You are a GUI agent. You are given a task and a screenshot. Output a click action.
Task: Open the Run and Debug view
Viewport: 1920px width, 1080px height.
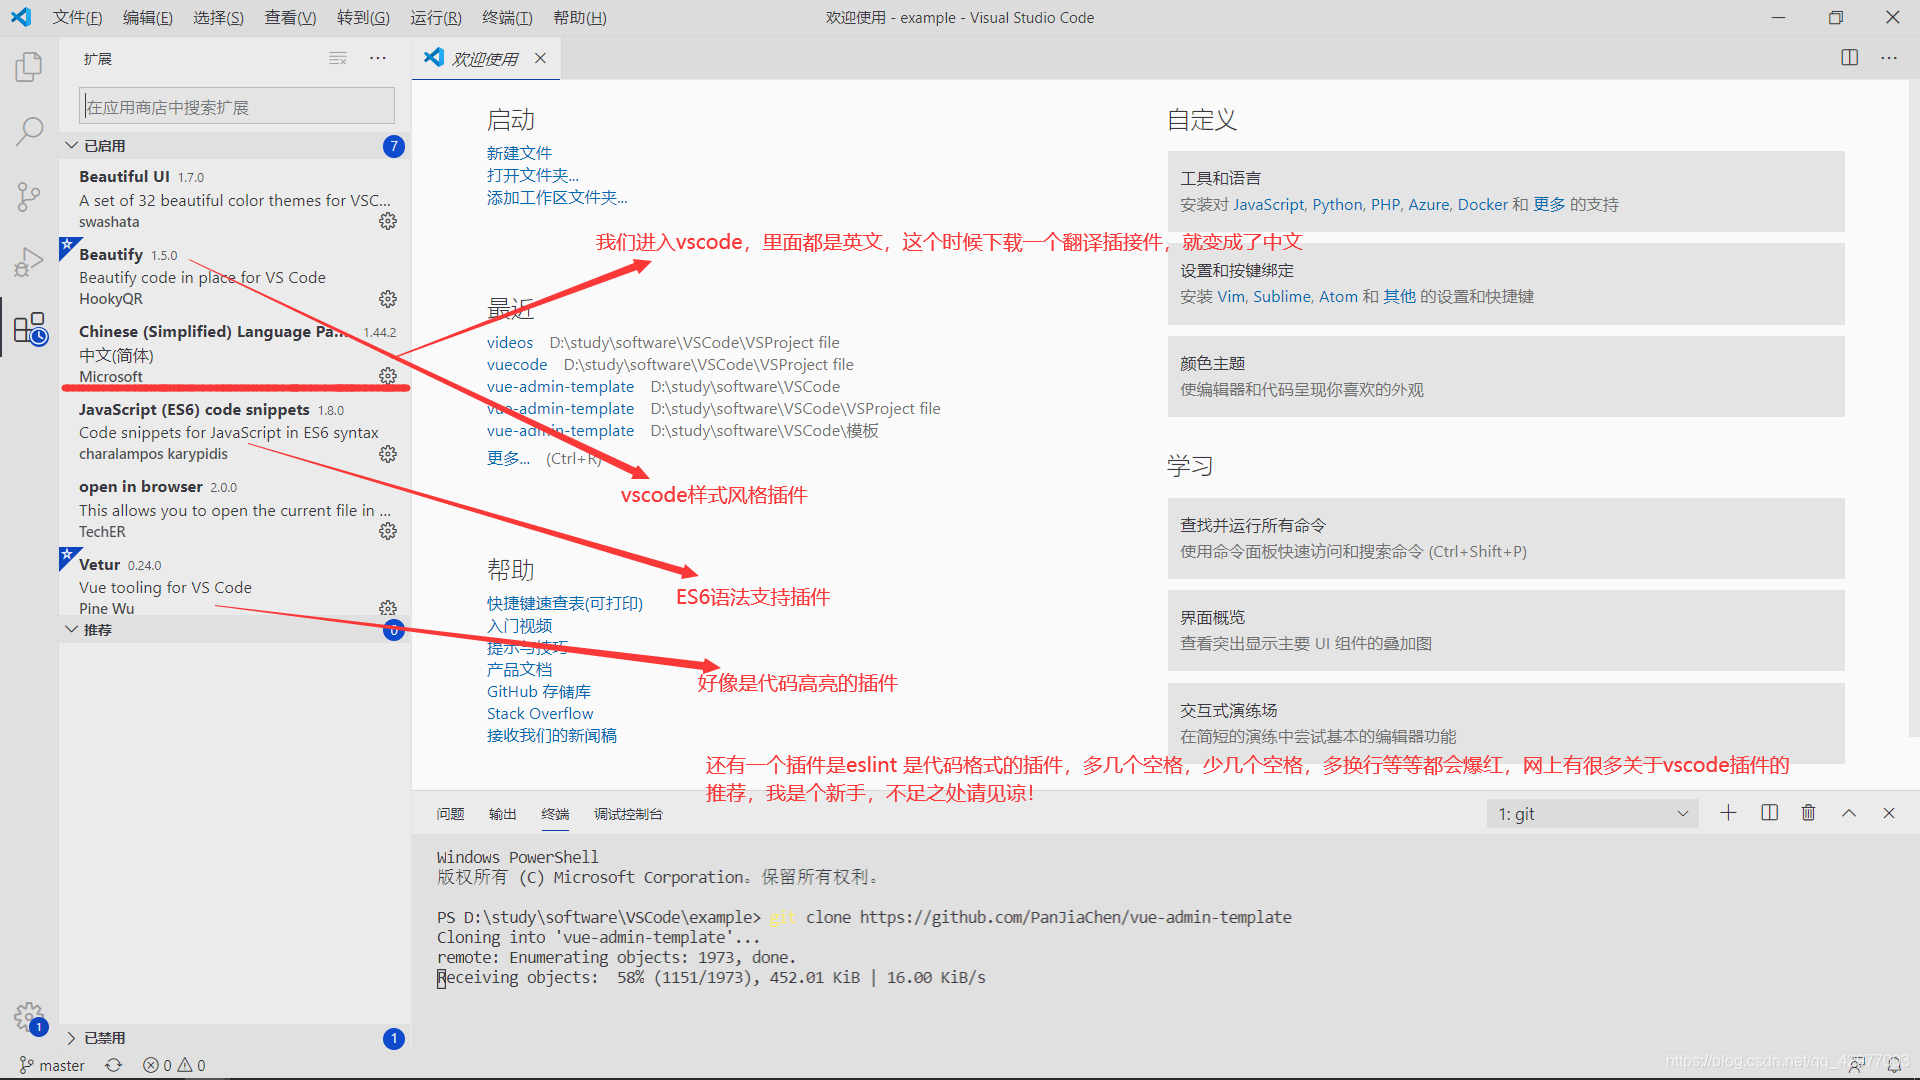29,262
